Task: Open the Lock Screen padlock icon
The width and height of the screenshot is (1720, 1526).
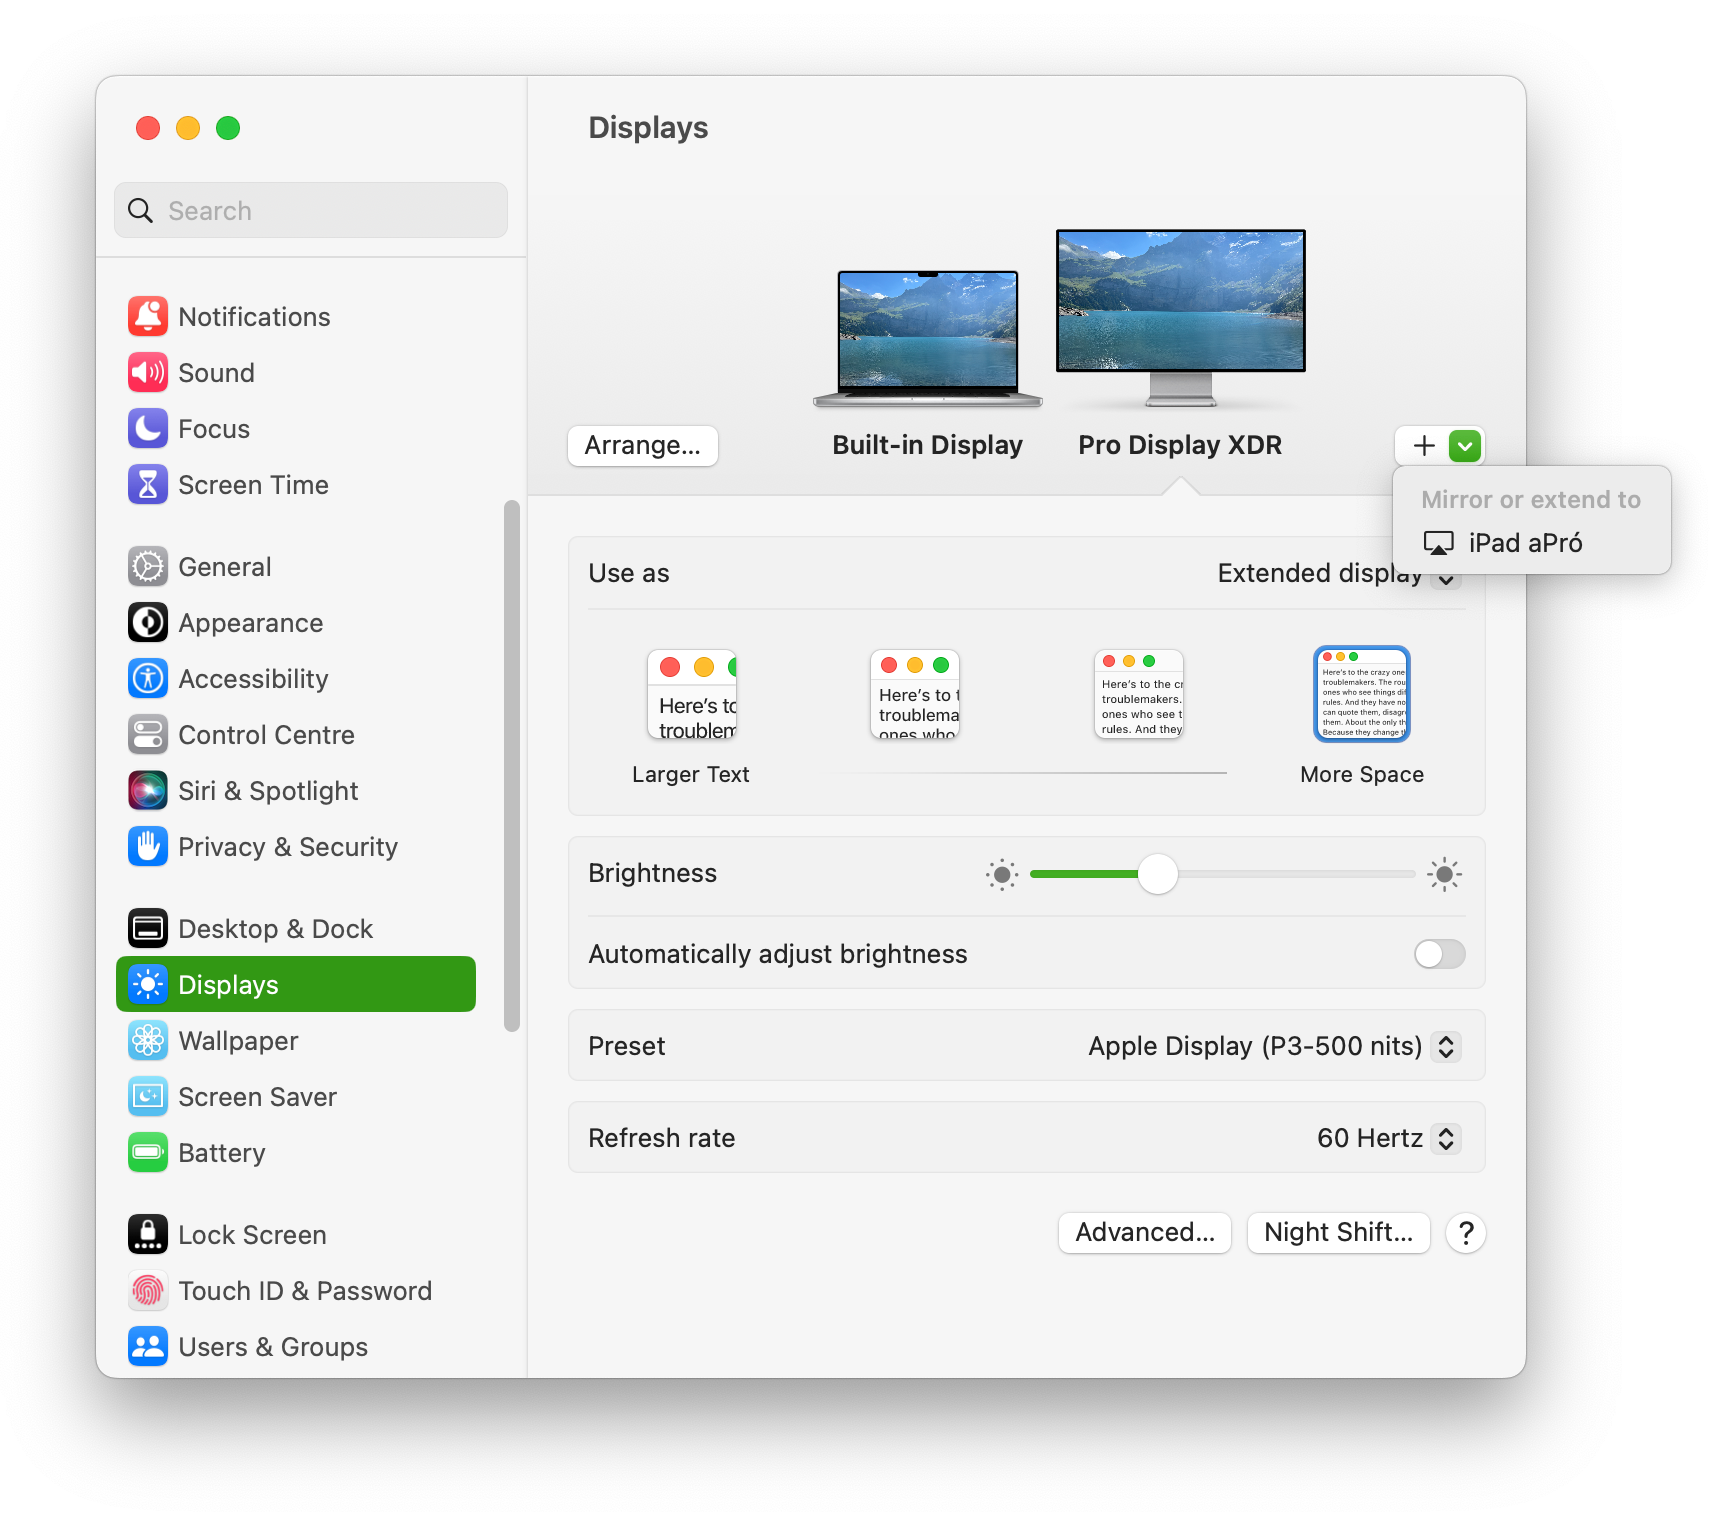Action: point(148,1235)
